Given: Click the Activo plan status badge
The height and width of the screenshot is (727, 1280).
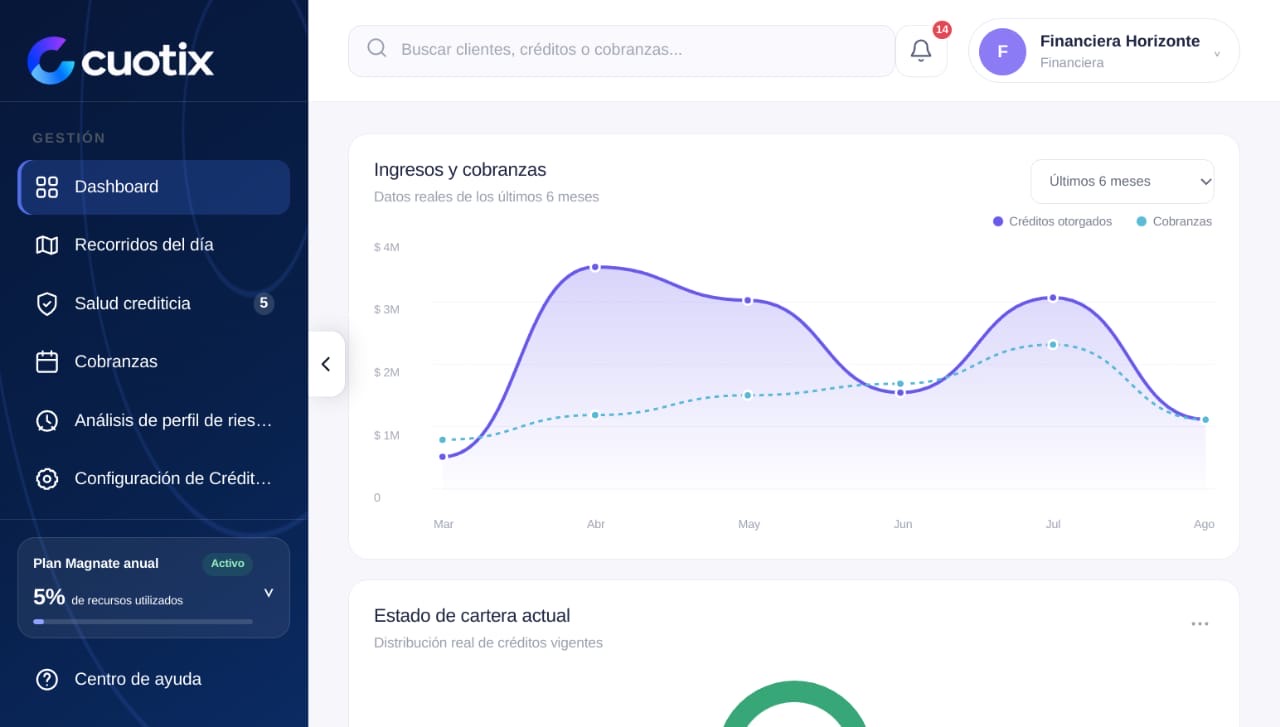Looking at the screenshot, I should point(227,564).
